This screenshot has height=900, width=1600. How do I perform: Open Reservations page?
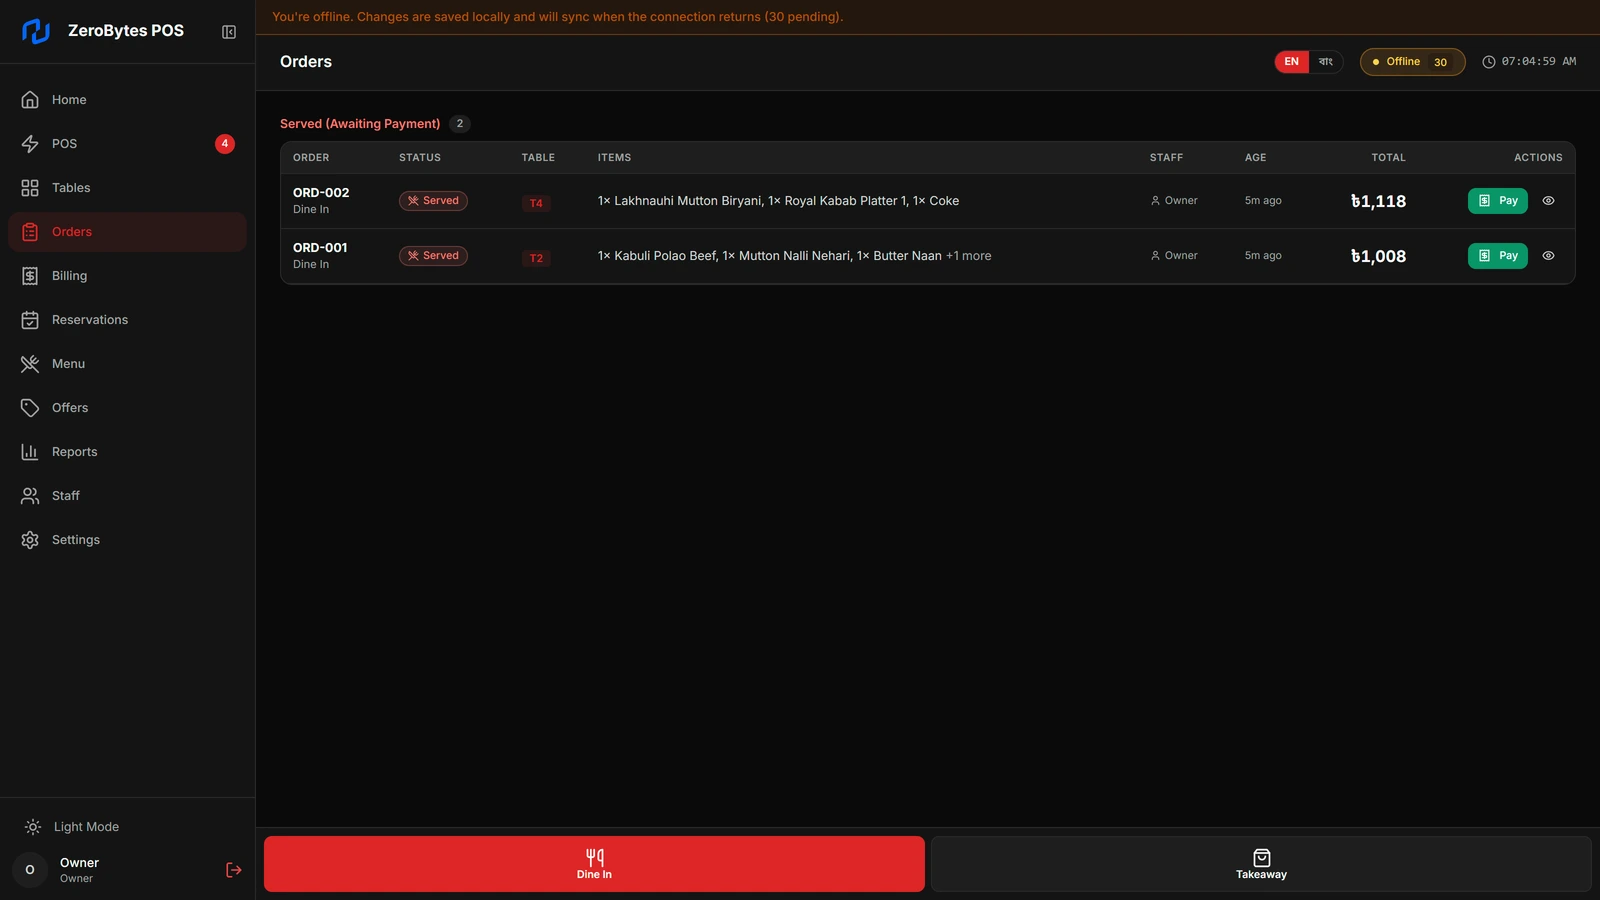pos(127,320)
